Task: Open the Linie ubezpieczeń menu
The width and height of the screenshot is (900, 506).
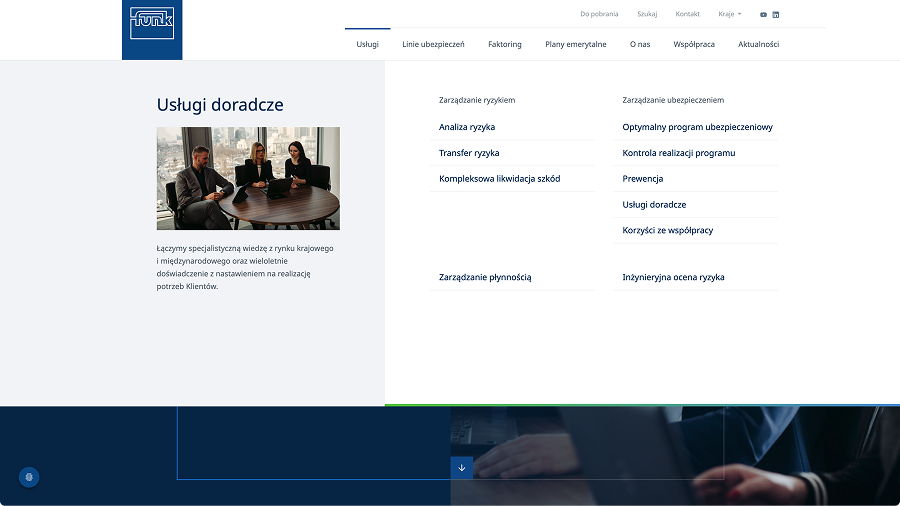Action: (x=433, y=44)
